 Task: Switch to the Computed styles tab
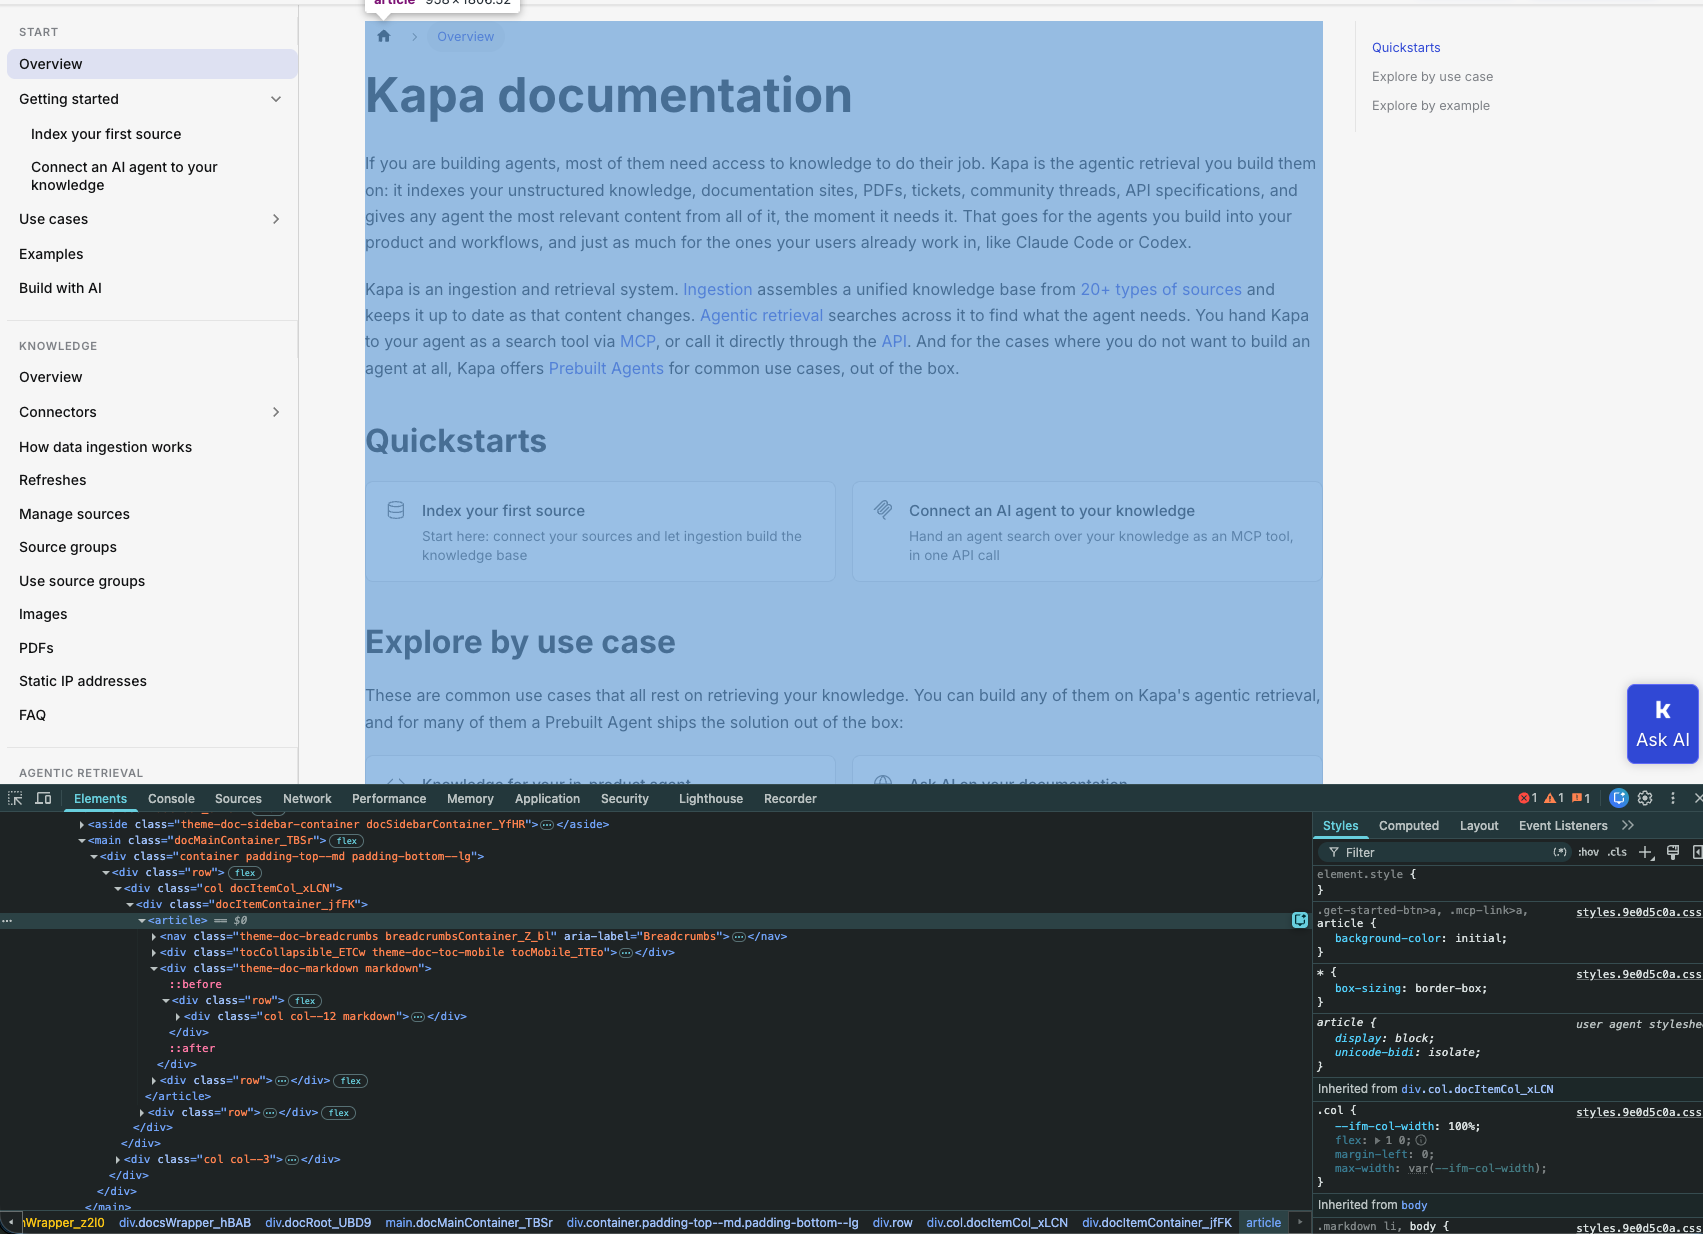1409,825
